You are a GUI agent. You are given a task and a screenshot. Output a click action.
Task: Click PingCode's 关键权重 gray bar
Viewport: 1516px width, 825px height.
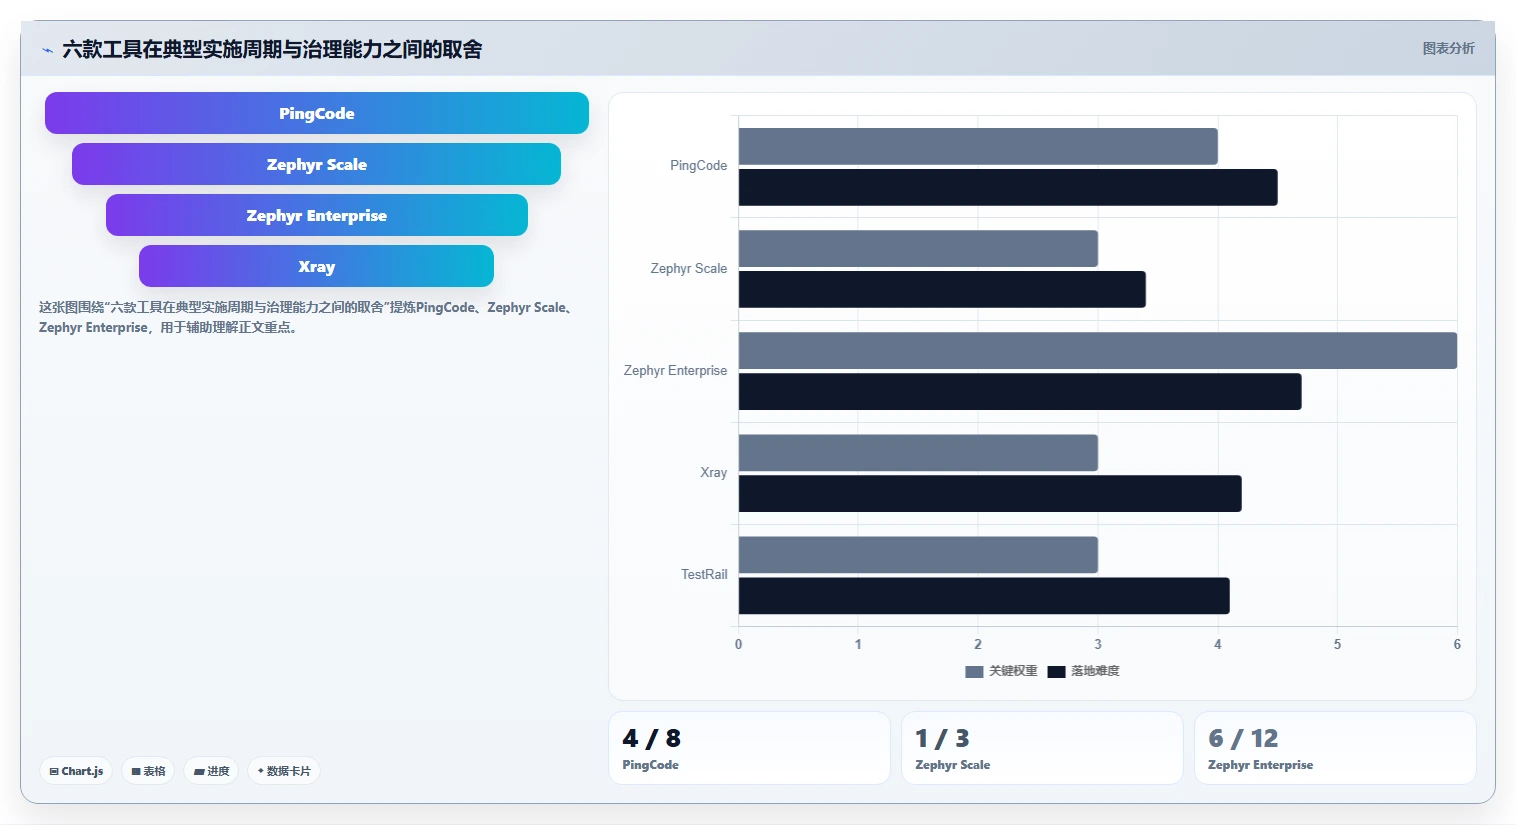point(978,146)
